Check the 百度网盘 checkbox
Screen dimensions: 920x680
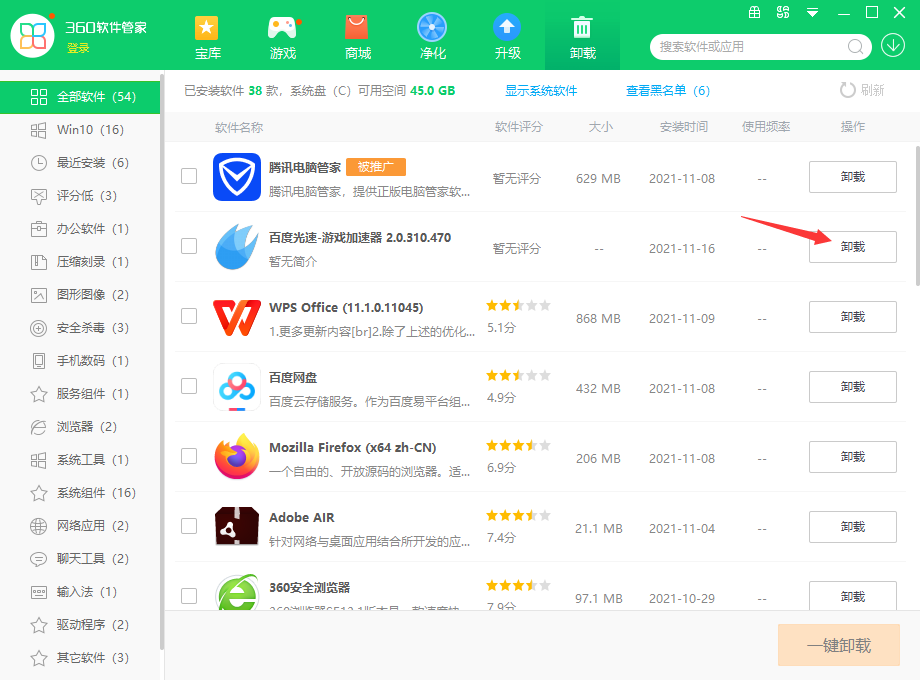(189, 385)
